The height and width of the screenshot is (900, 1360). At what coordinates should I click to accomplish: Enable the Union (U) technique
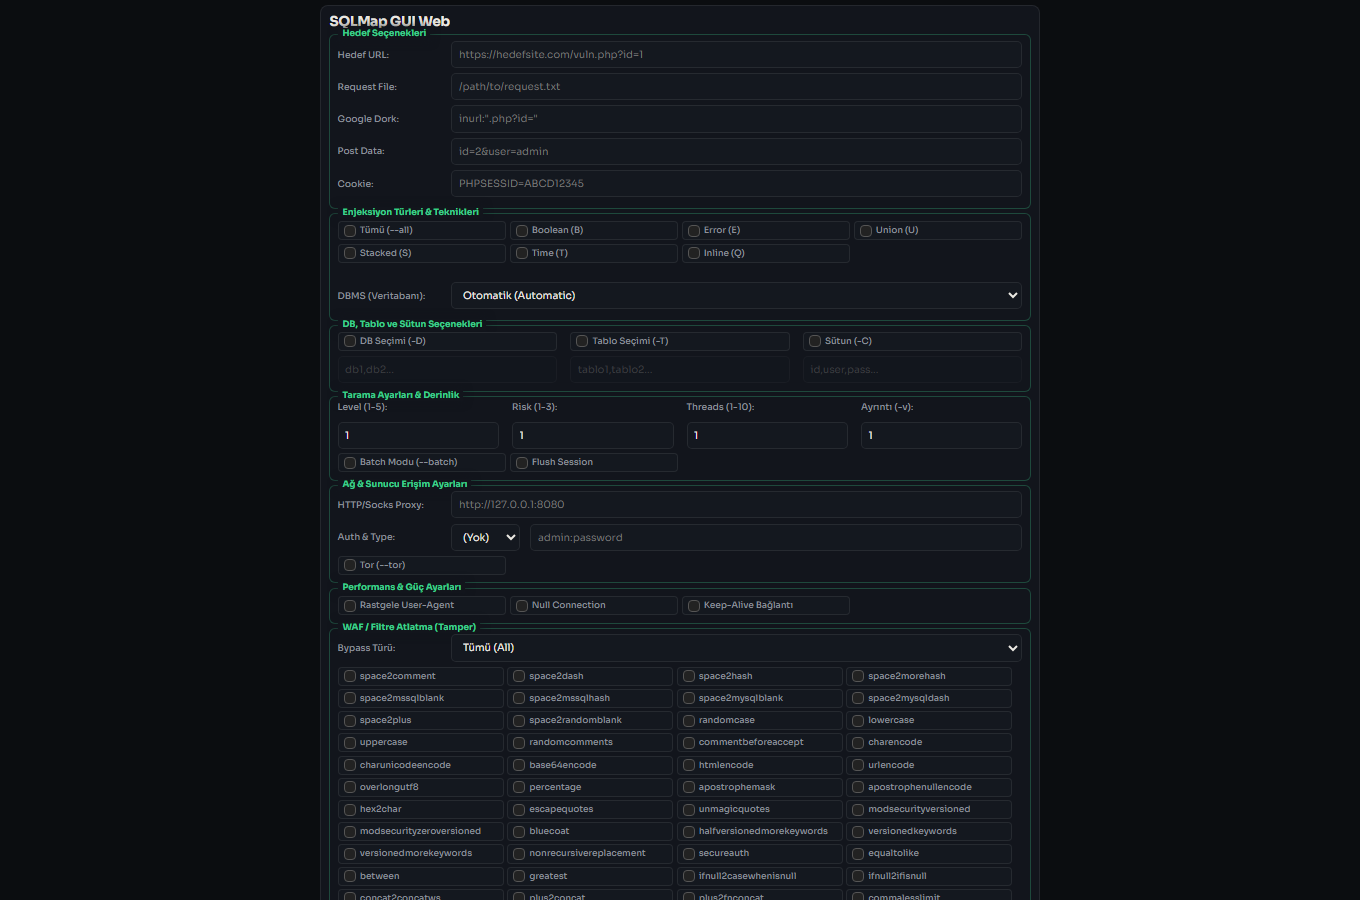[x=866, y=231]
